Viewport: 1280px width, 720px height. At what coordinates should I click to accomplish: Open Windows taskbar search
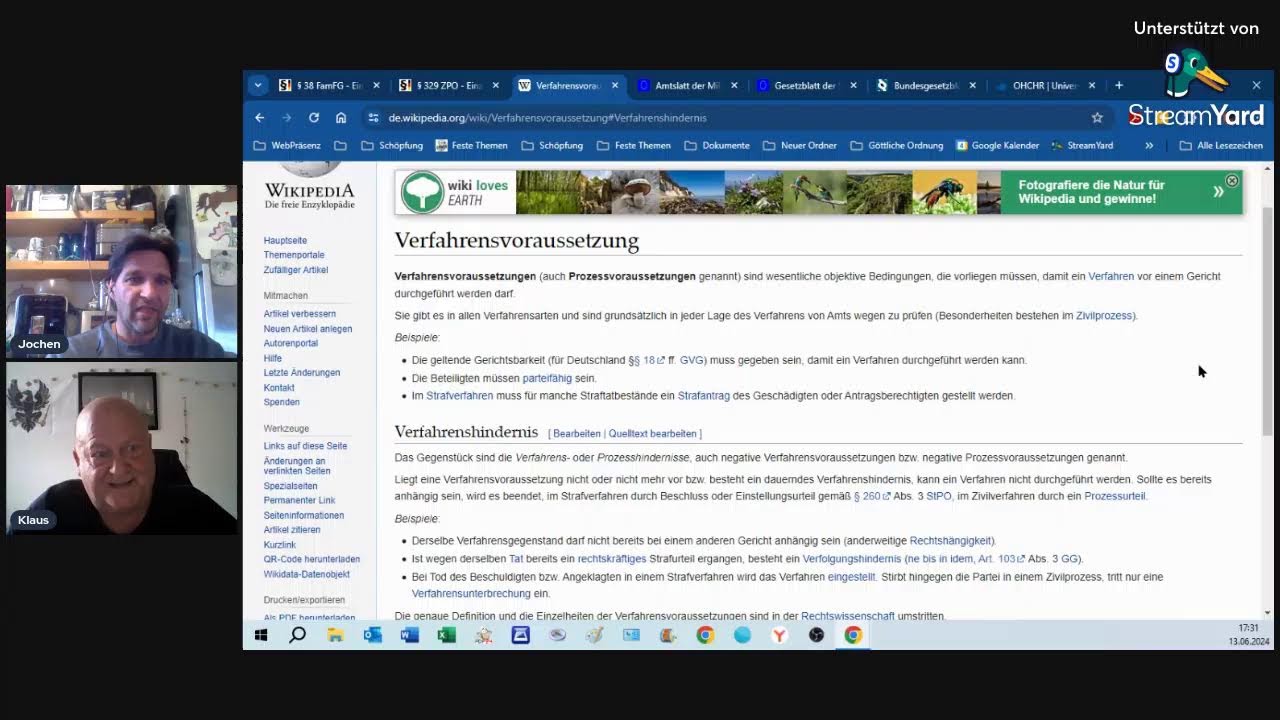pos(297,635)
